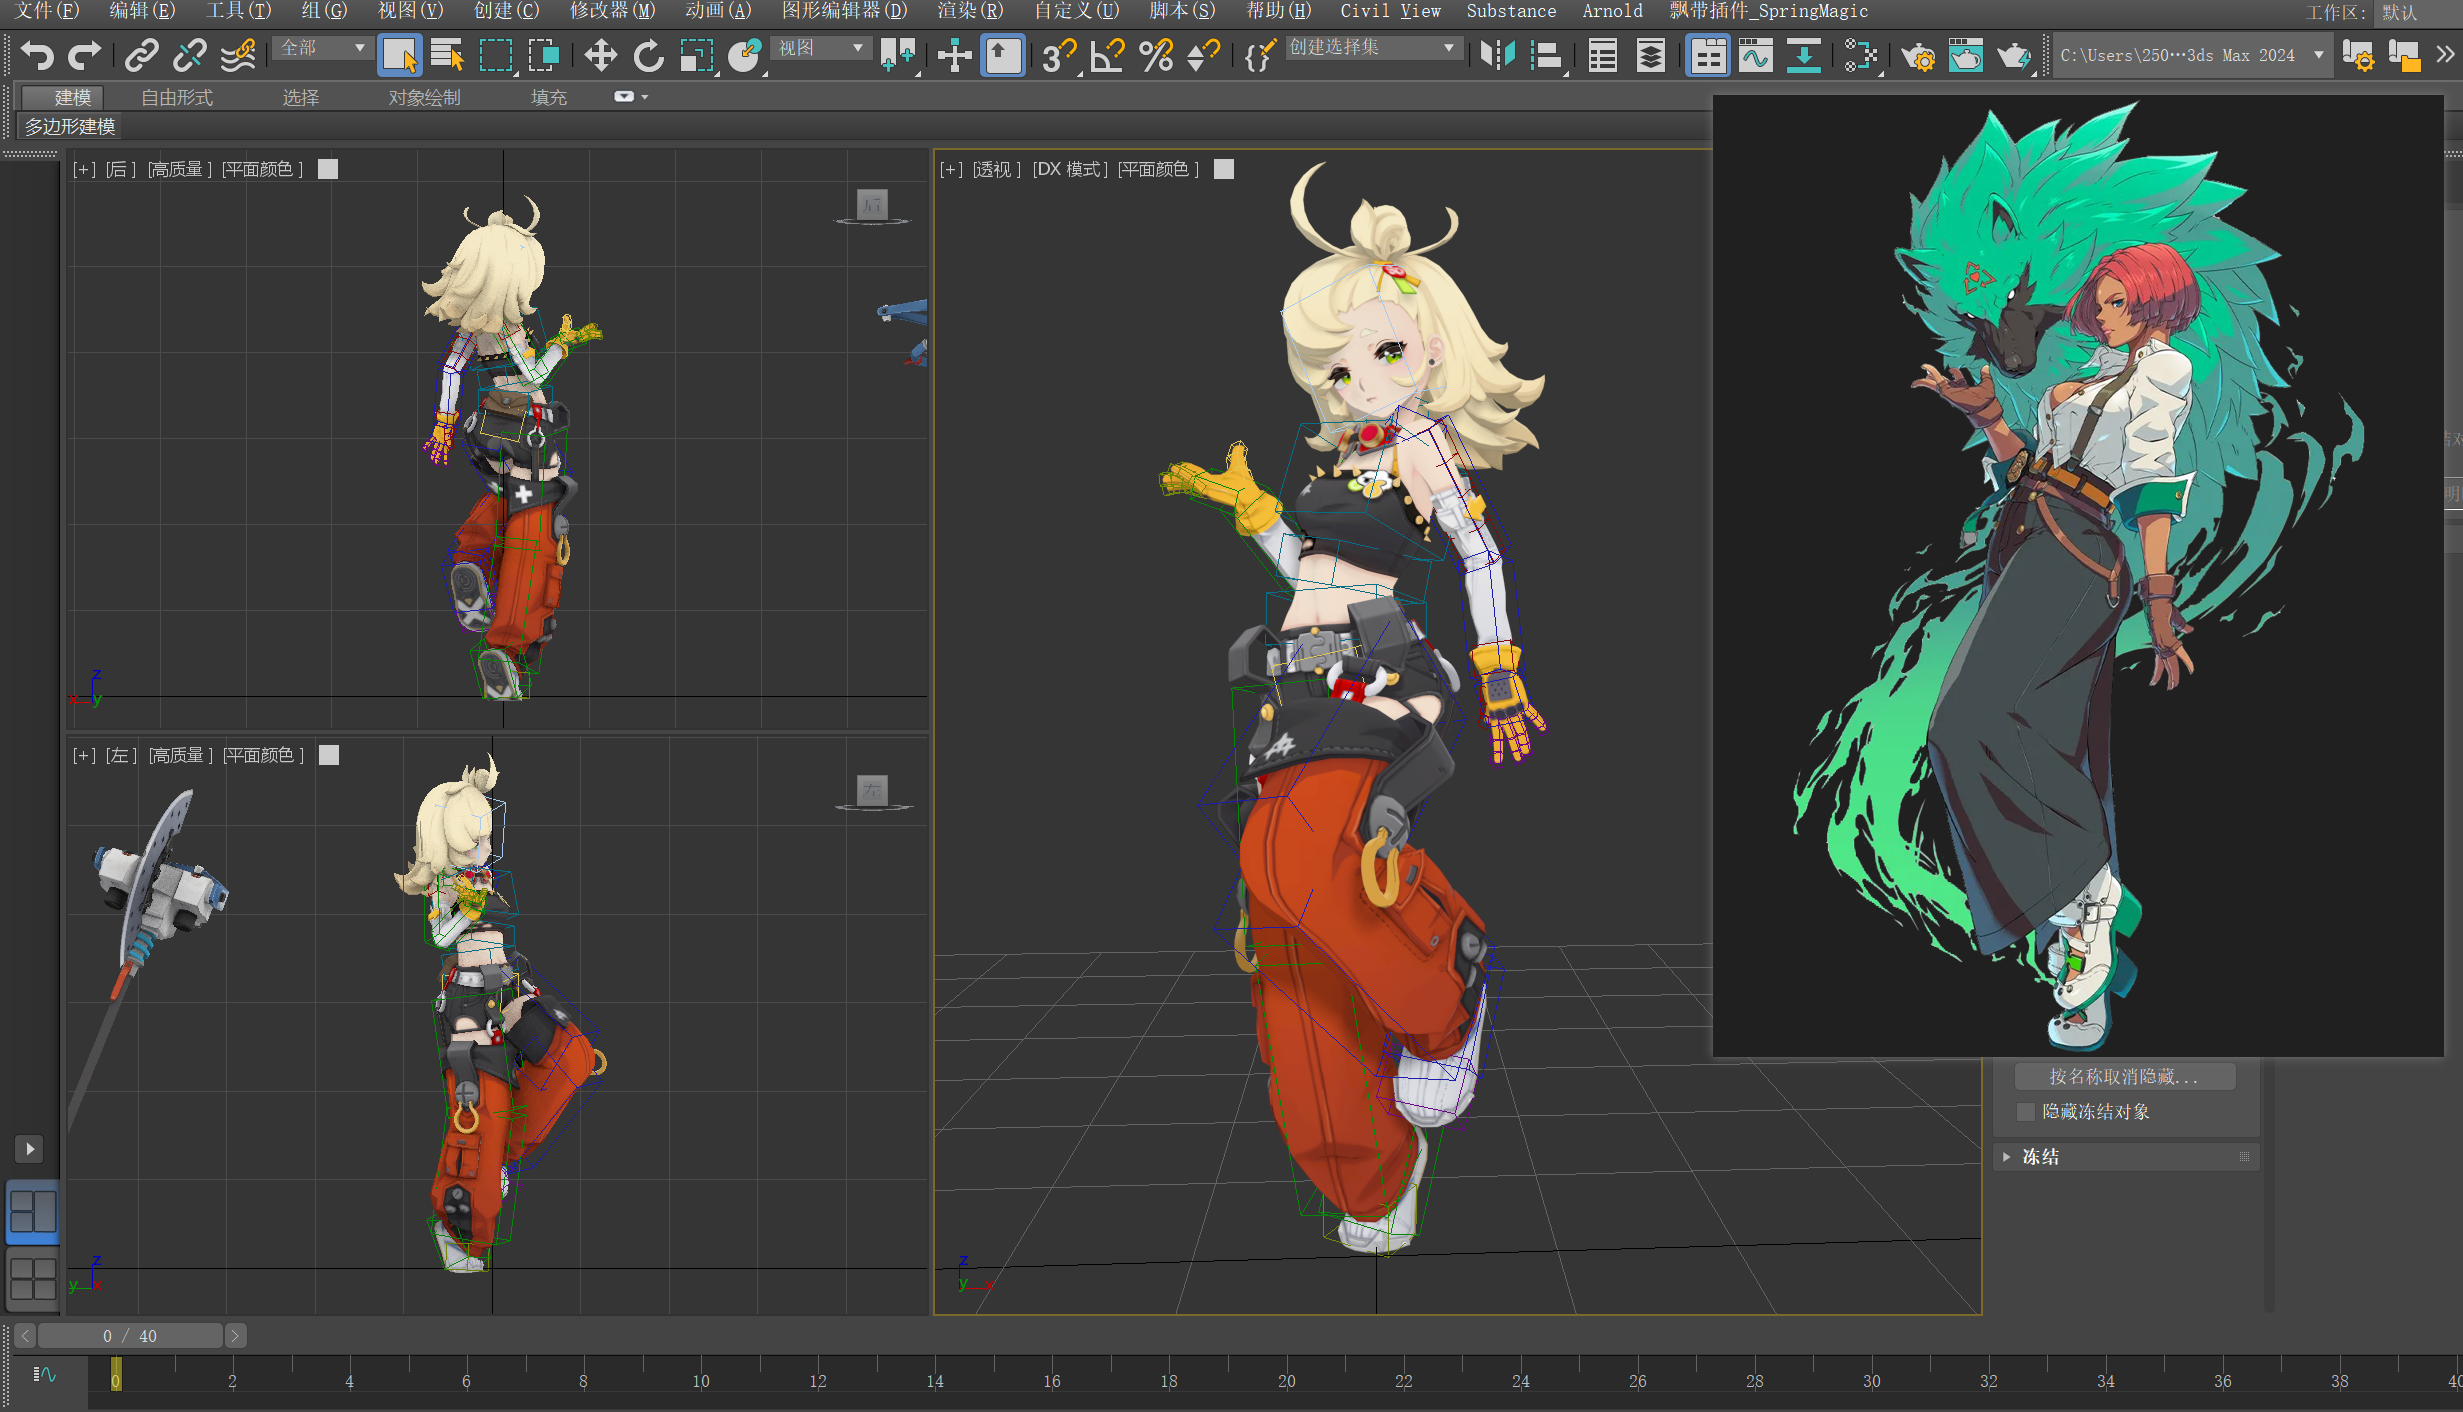Toggle keyboard shortcut override button

point(1003,55)
